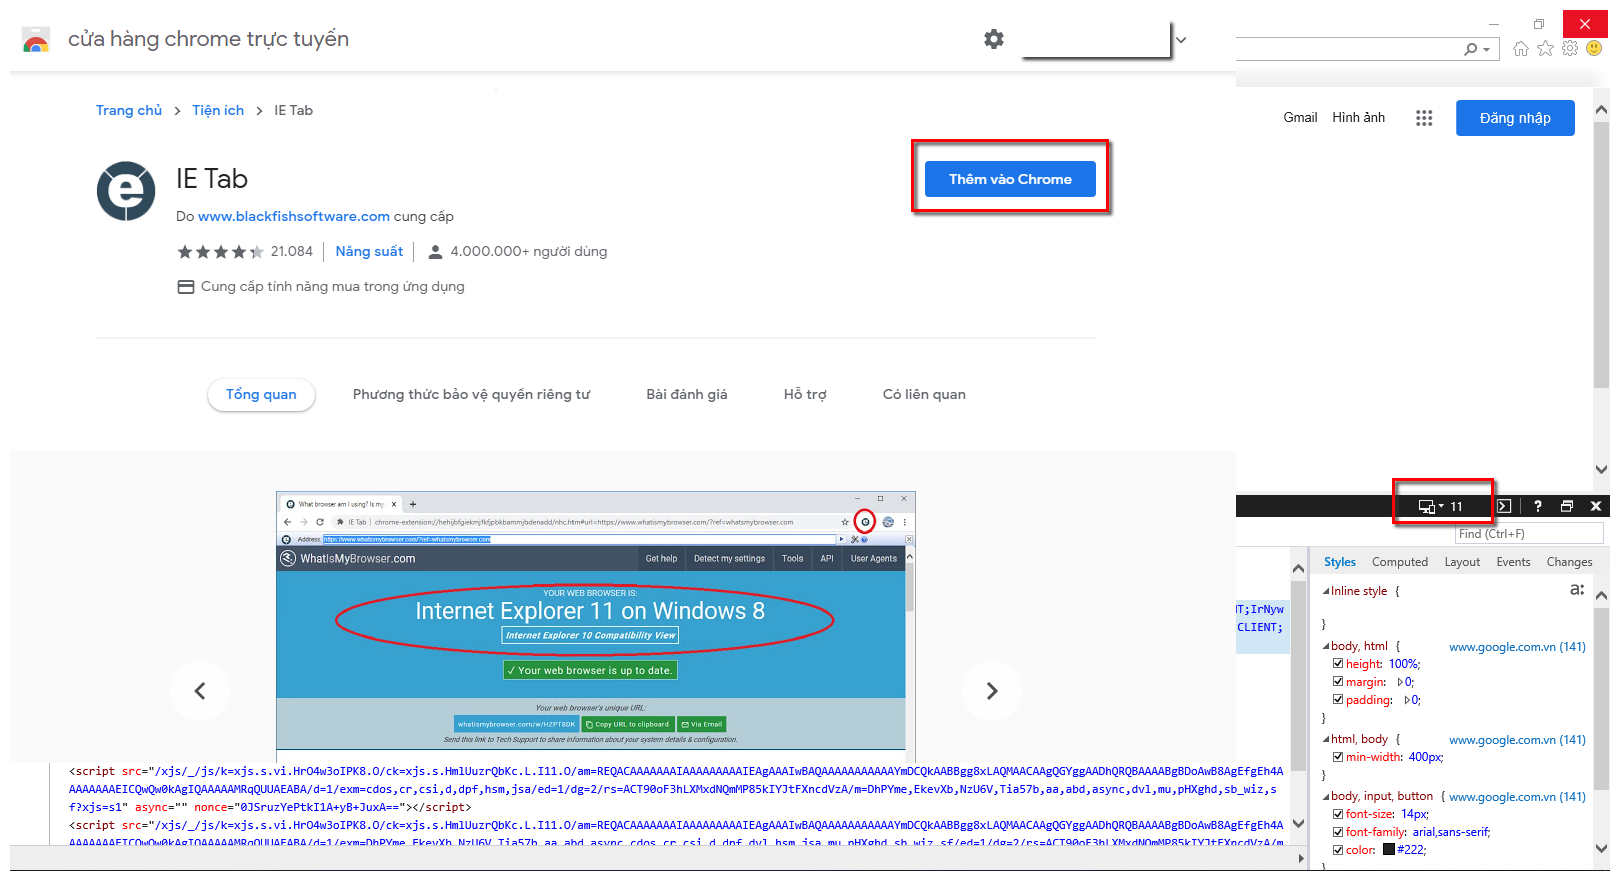Uncheck the height 100% style property
The width and height of the screenshot is (1620, 881).
[1338, 664]
